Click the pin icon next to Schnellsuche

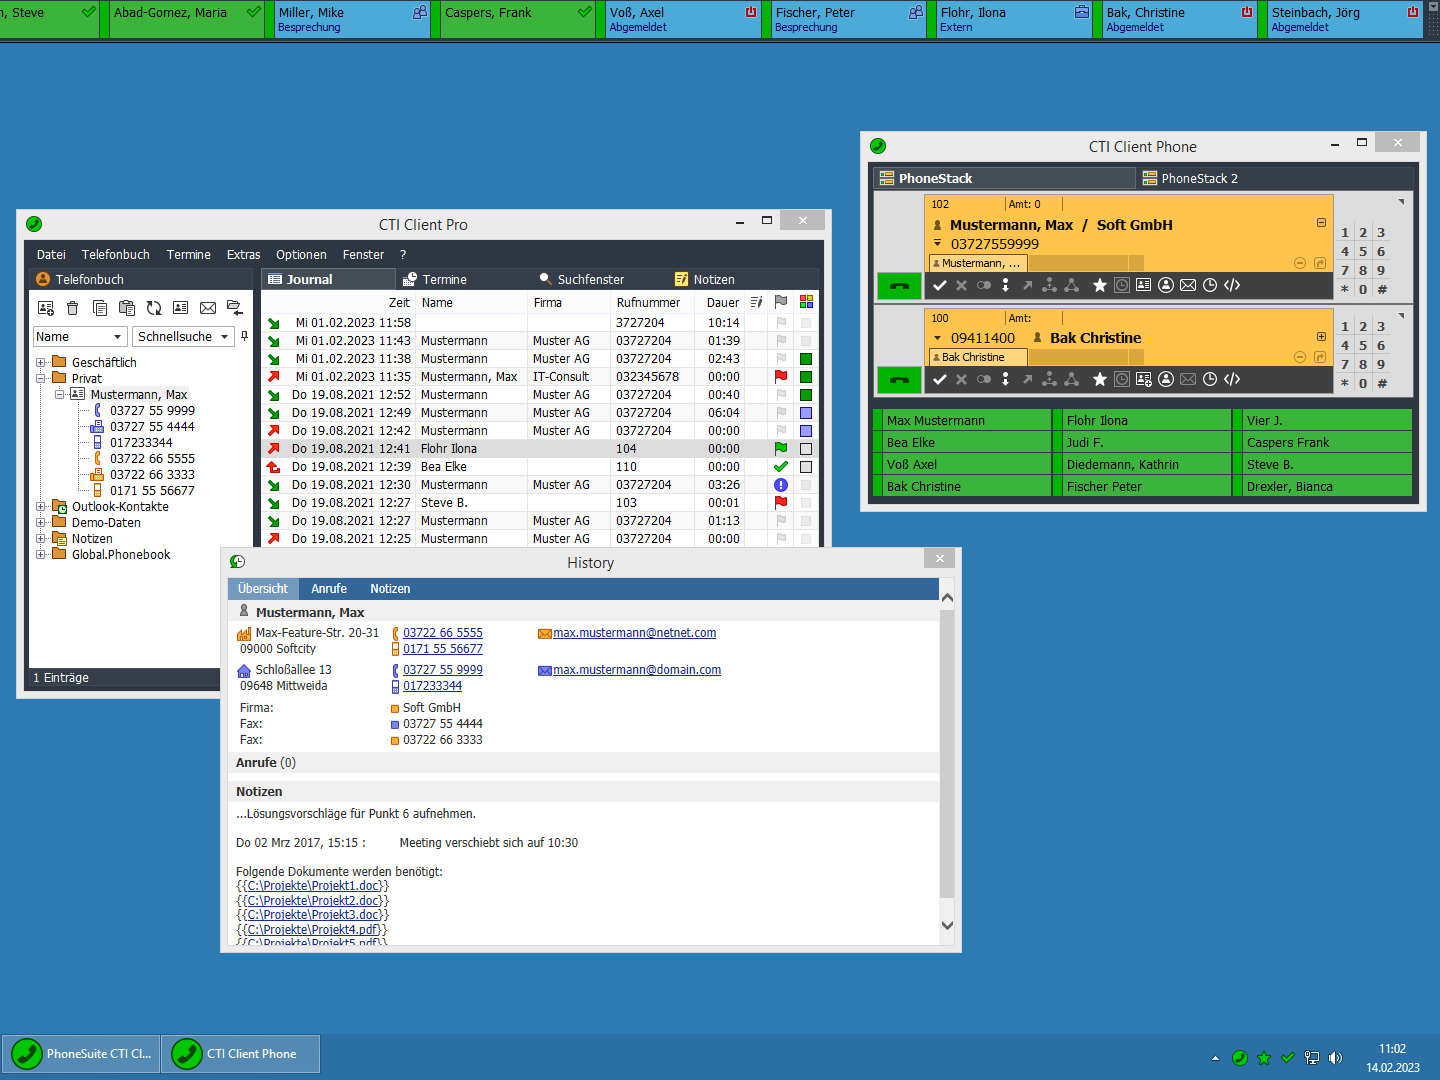pyautogui.click(x=244, y=336)
